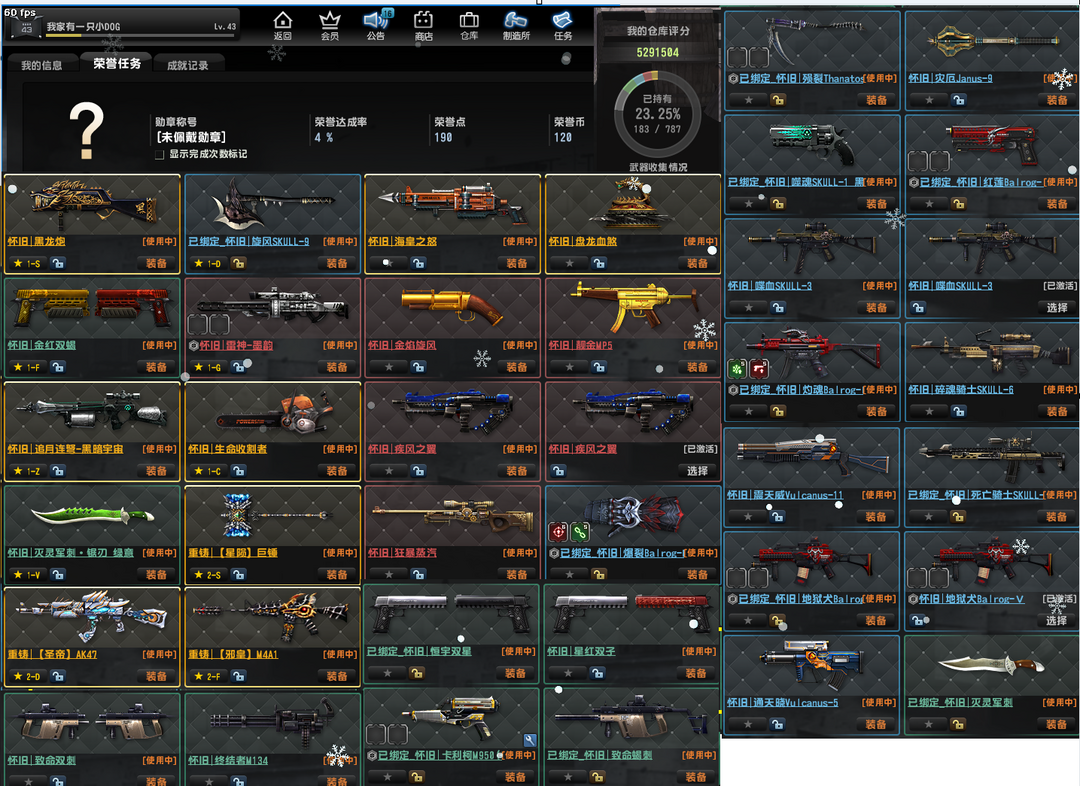Open the 怀旧|灭灵军刺·银刃 绿意 name link
The width and height of the screenshot is (1080, 786).
70,553
